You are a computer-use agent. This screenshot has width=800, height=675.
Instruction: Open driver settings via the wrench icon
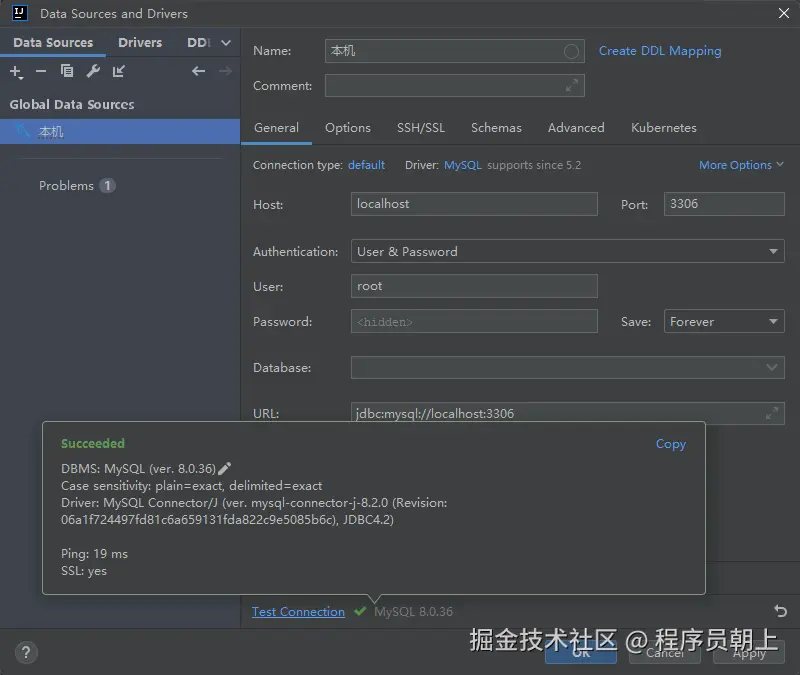(x=93, y=71)
